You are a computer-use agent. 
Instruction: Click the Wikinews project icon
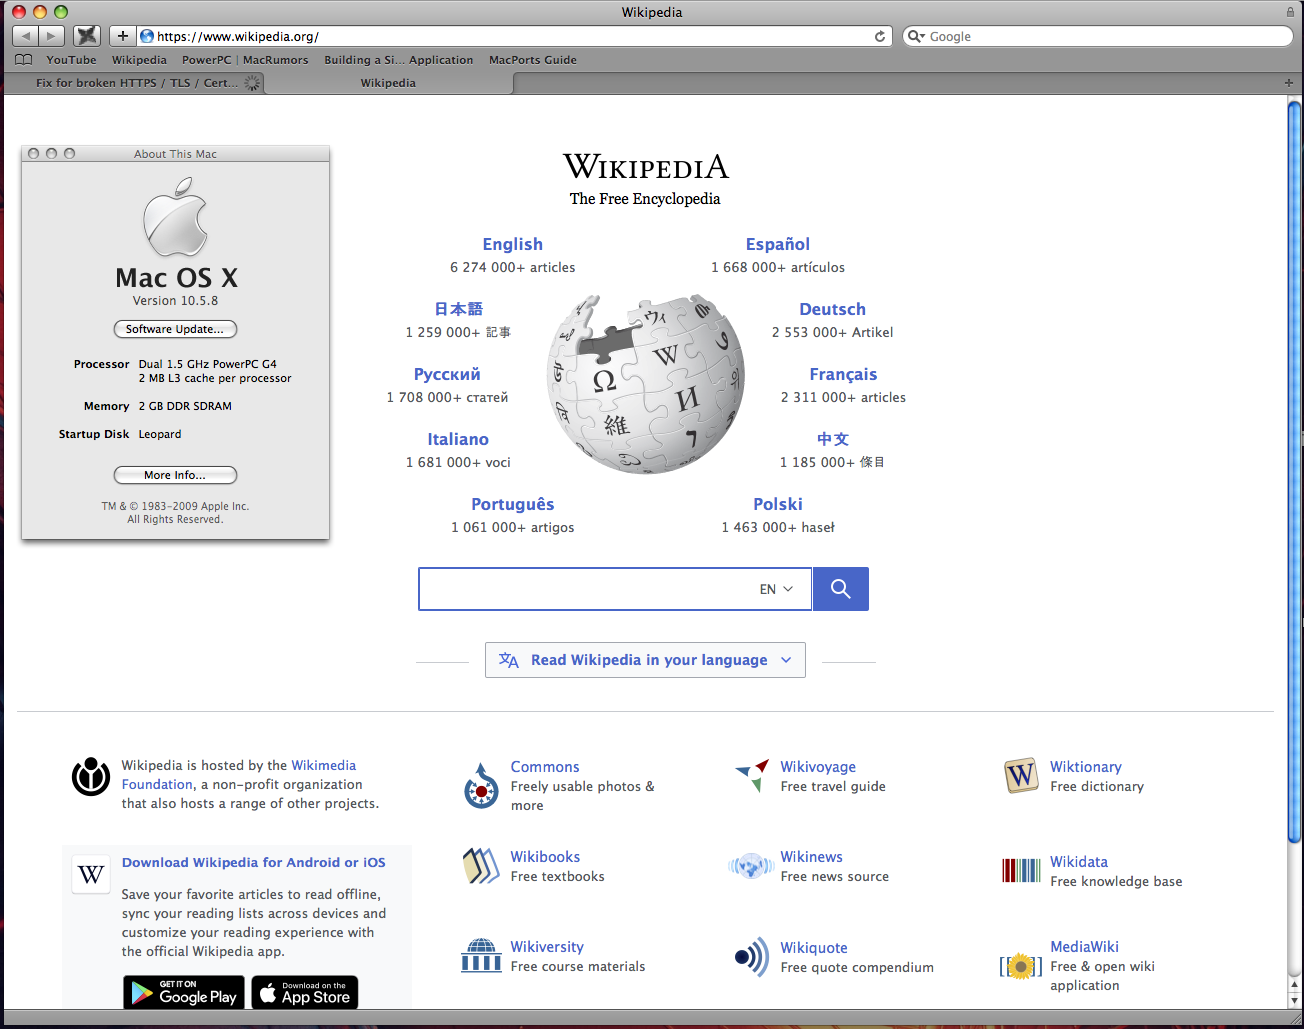751,866
